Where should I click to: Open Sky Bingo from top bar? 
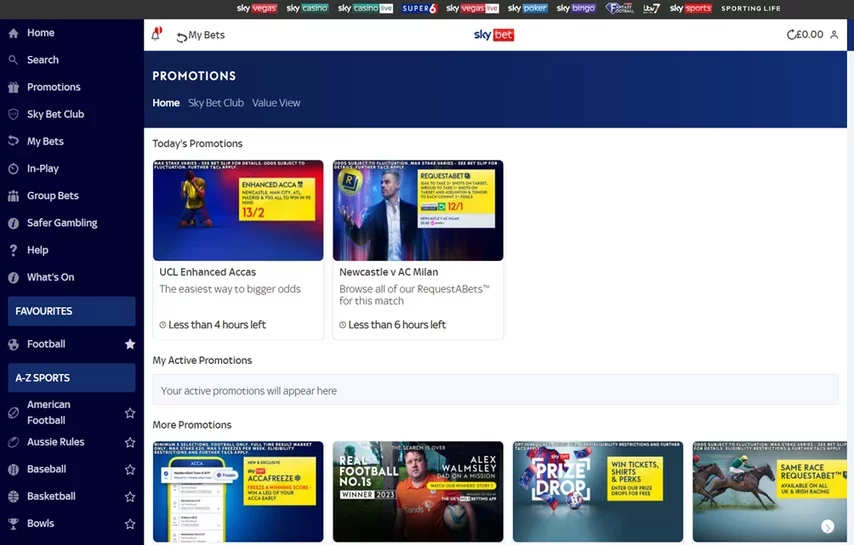pos(576,8)
